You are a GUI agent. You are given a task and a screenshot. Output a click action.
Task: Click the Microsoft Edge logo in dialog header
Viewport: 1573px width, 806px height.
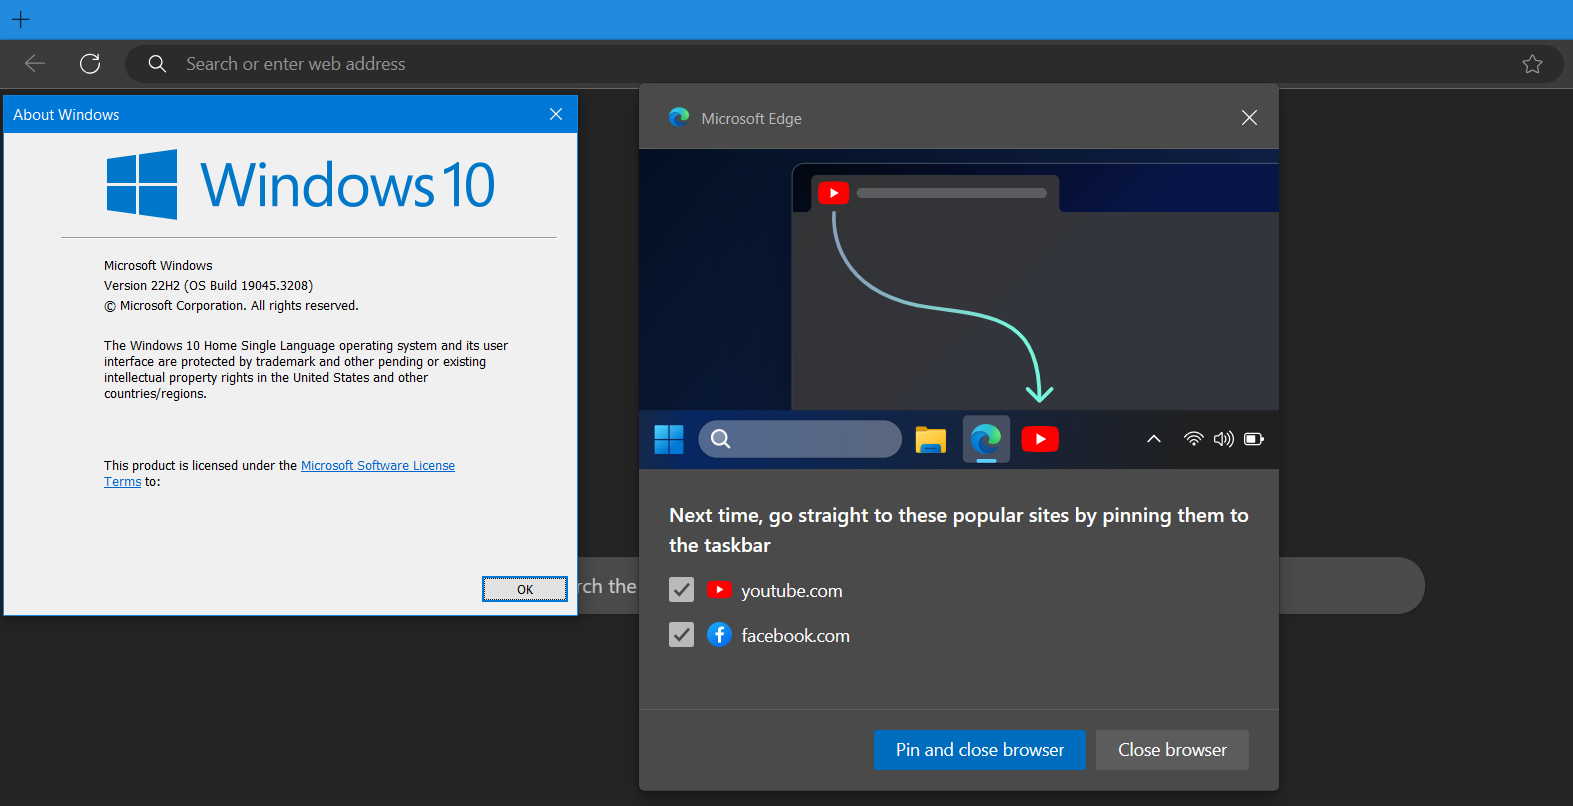[679, 118]
